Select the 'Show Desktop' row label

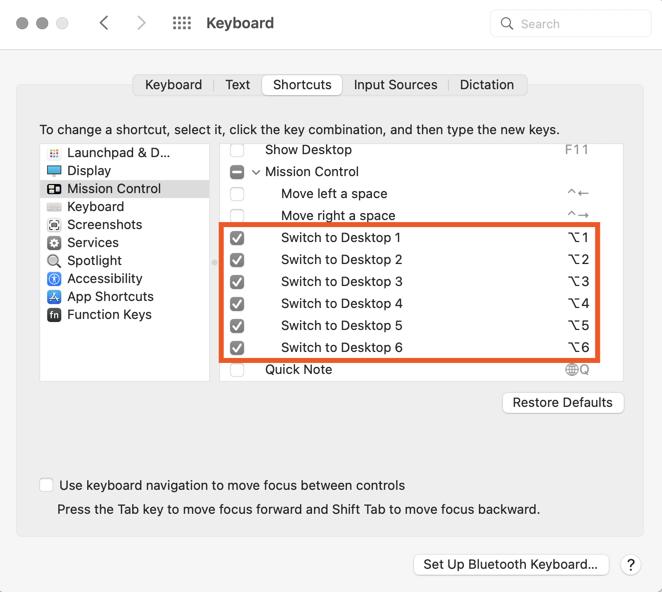pos(308,150)
